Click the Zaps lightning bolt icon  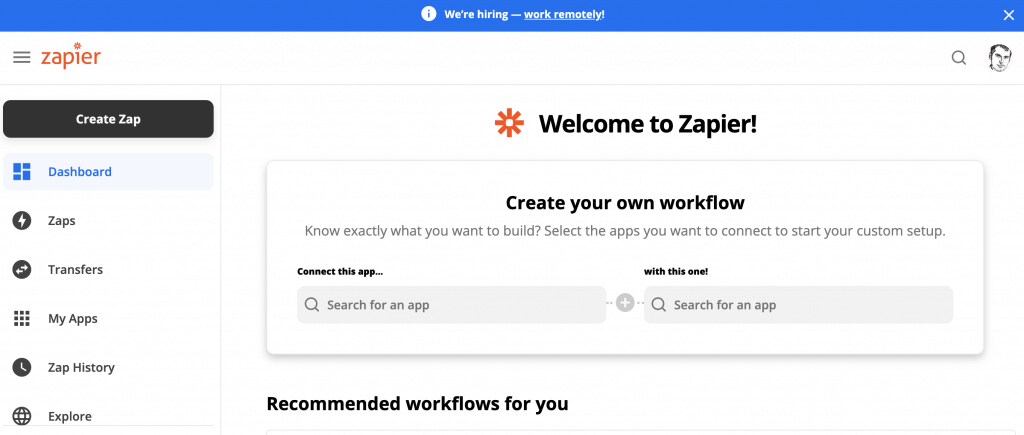pos(22,221)
